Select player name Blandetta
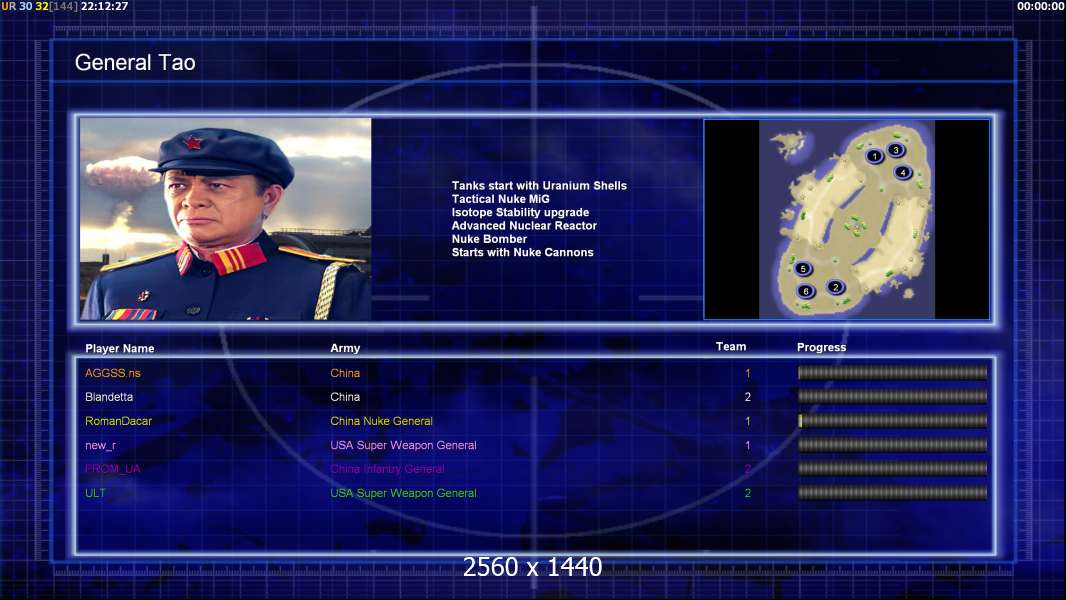The height and width of the screenshot is (600, 1066). click(x=109, y=397)
